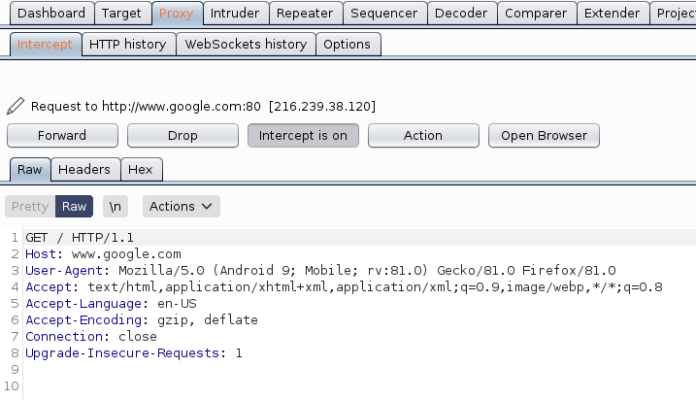Switch to the Hex view tab

(x=140, y=170)
